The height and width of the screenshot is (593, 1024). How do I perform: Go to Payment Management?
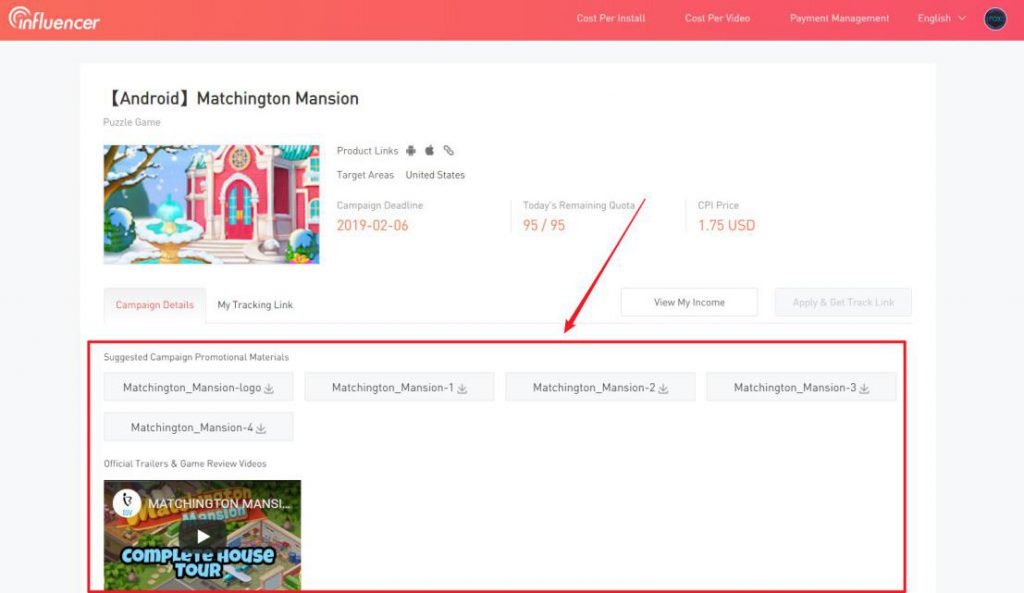[839, 18]
